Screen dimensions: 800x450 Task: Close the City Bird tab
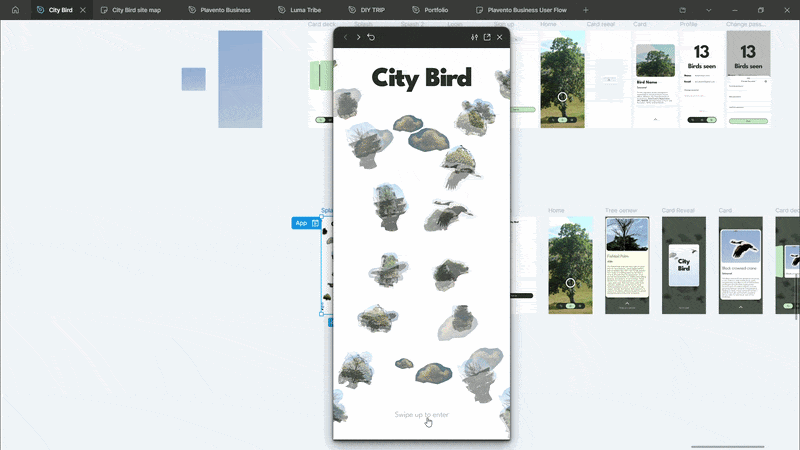[x=83, y=10]
